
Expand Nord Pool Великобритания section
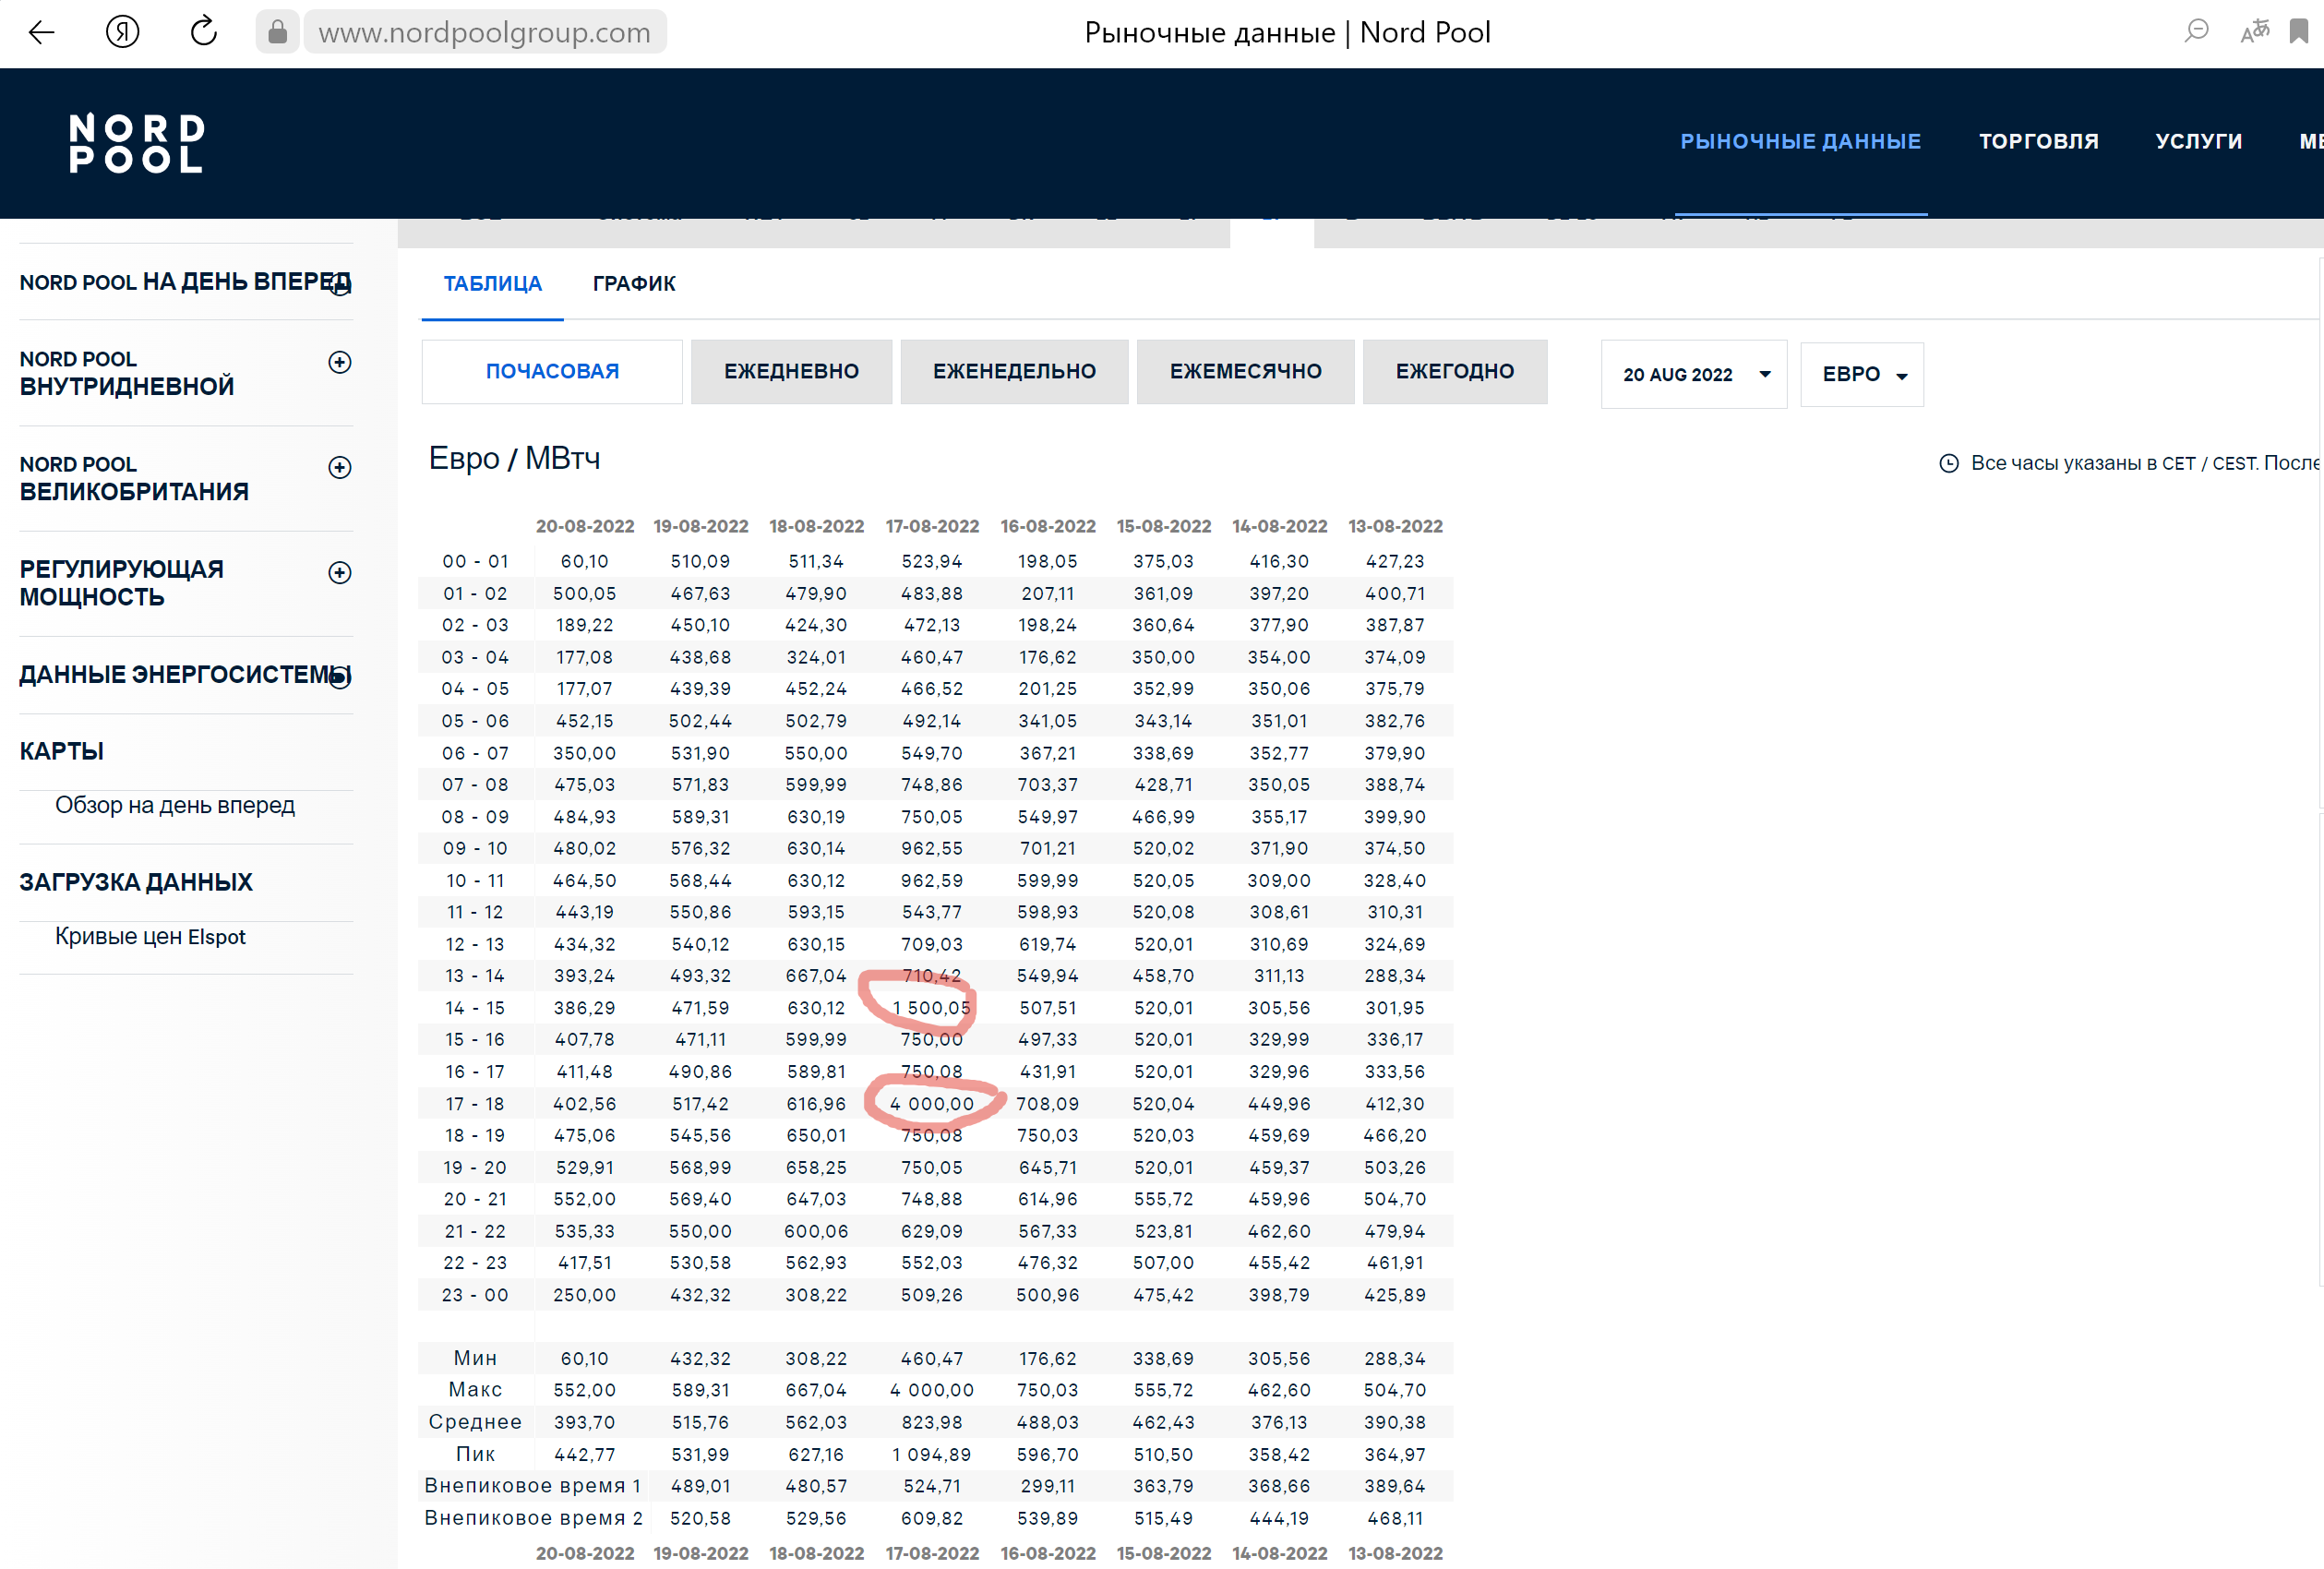tap(340, 467)
